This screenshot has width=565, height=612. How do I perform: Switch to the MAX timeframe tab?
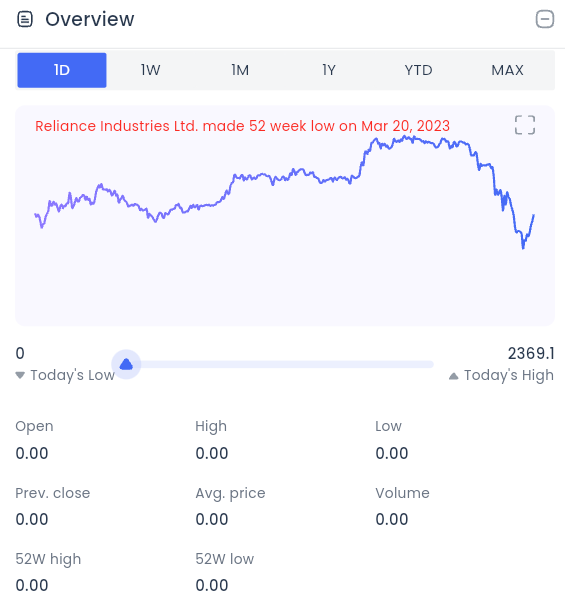click(507, 70)
